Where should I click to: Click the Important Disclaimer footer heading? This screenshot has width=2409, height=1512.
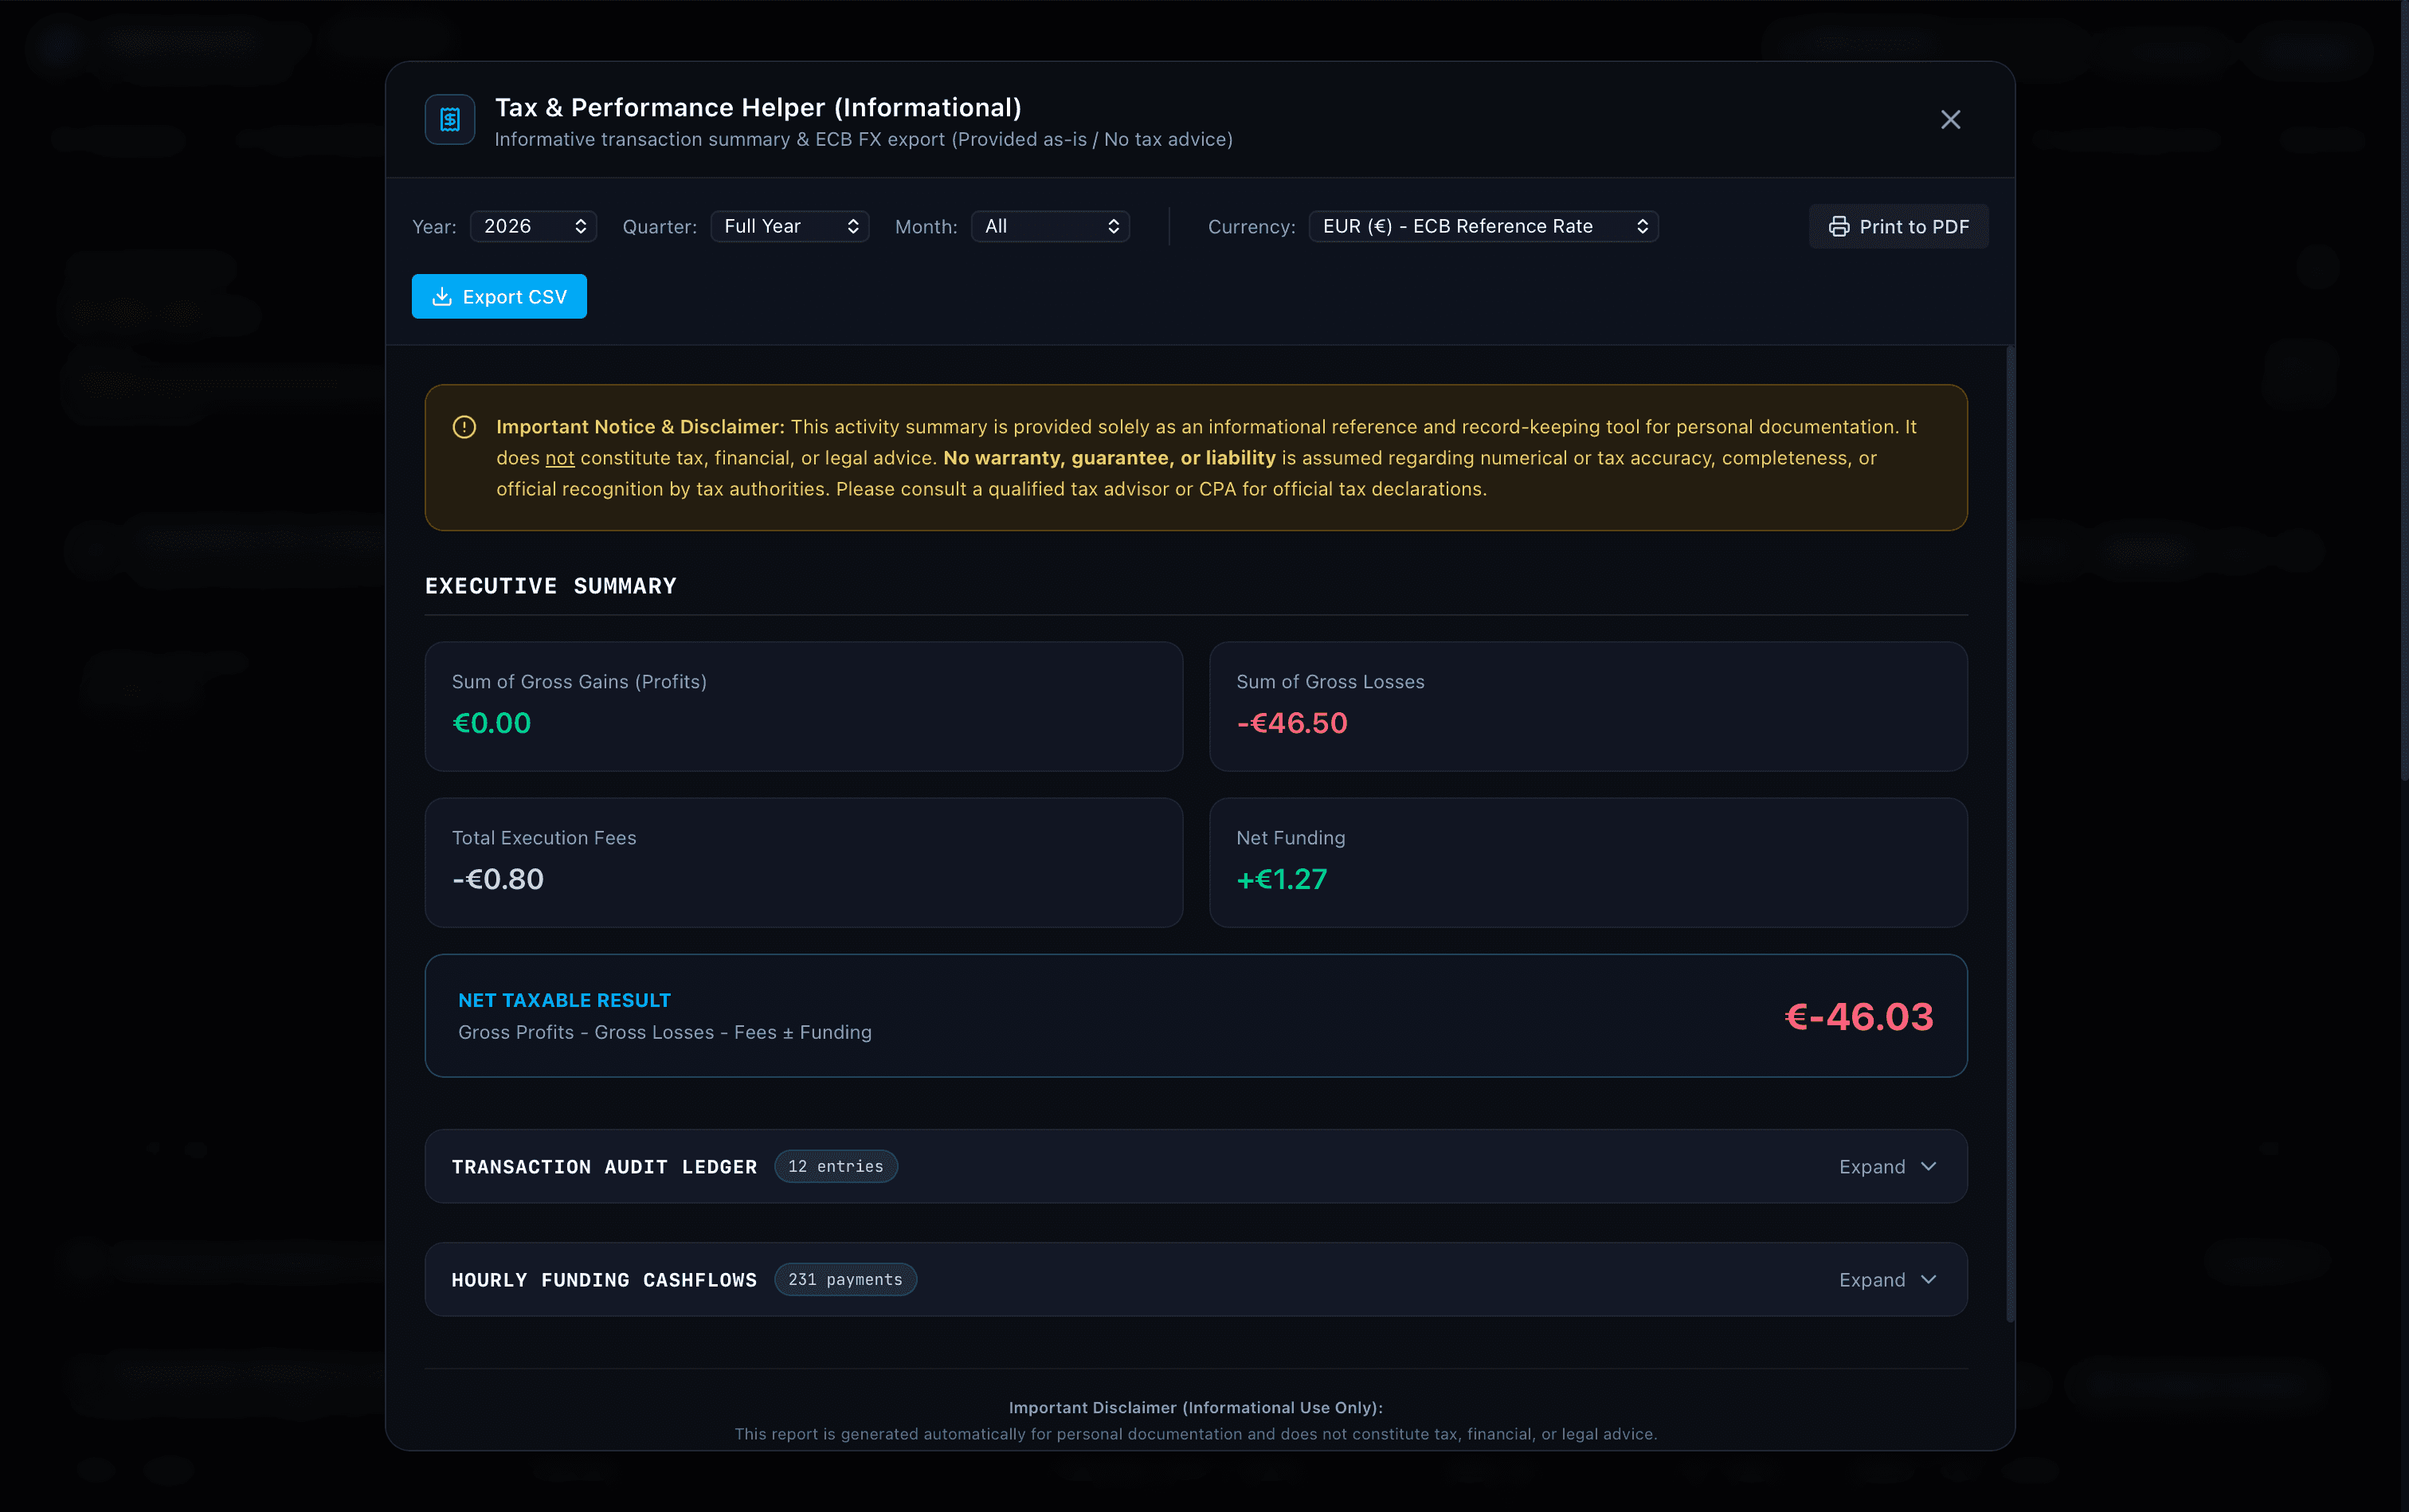(1196, 1407)
